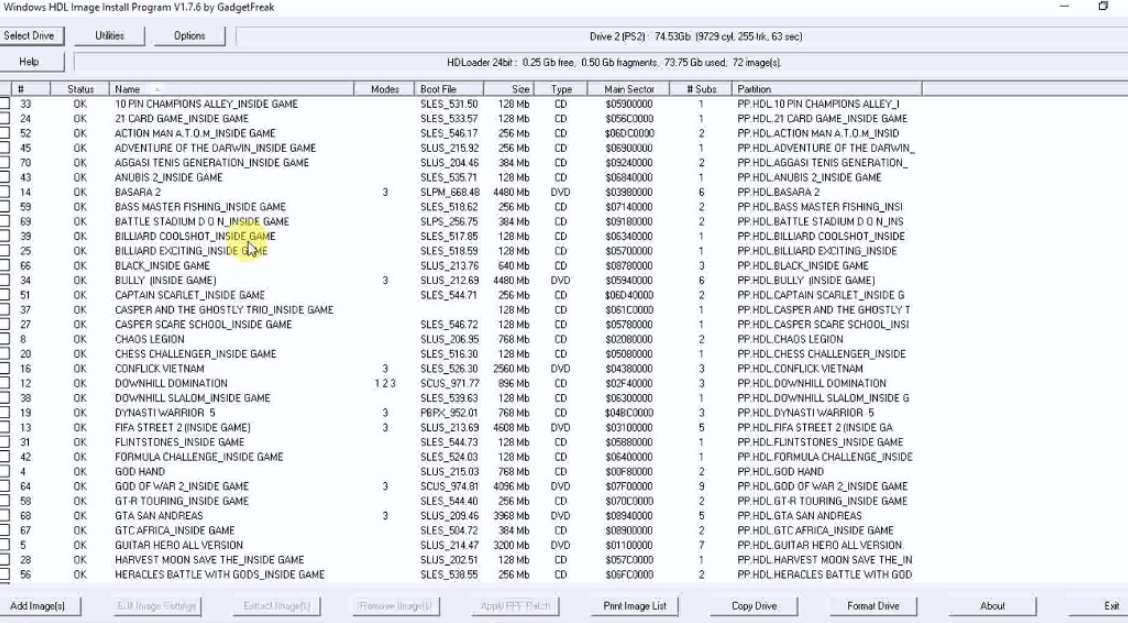Click boot file SCUS_971.77 cell
Screen dimensions: 1128x623
(x=450, y=383)
